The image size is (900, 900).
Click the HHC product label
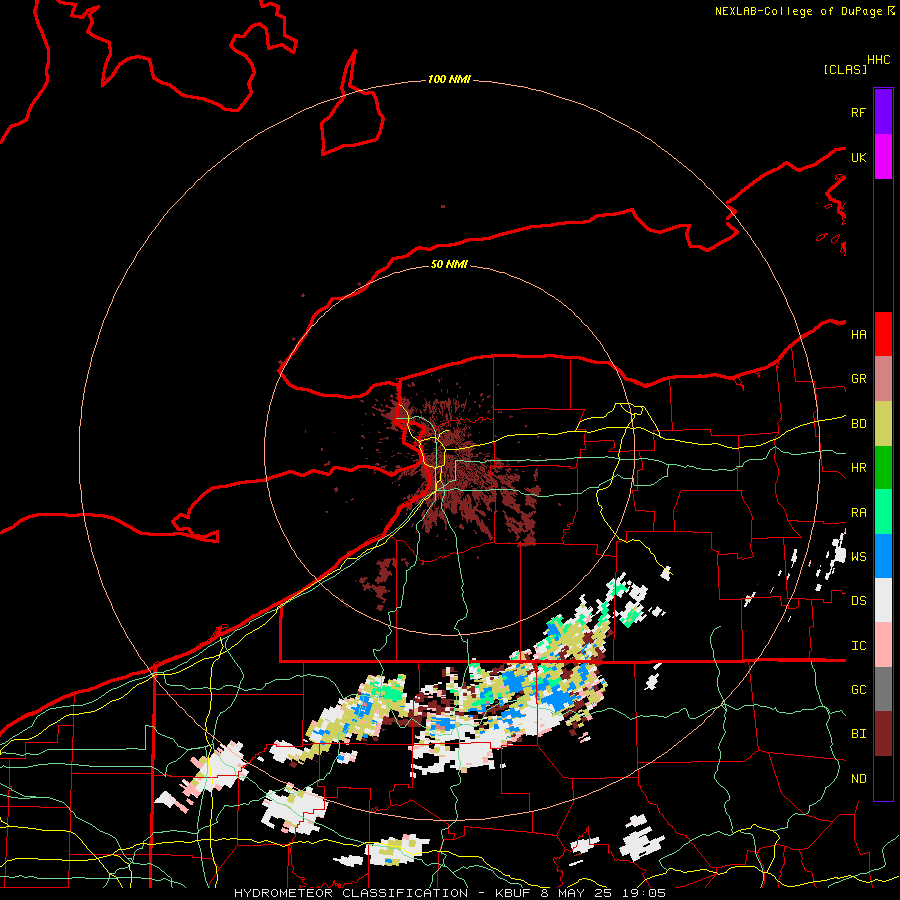pyautogui.click(x=878, y=60)
